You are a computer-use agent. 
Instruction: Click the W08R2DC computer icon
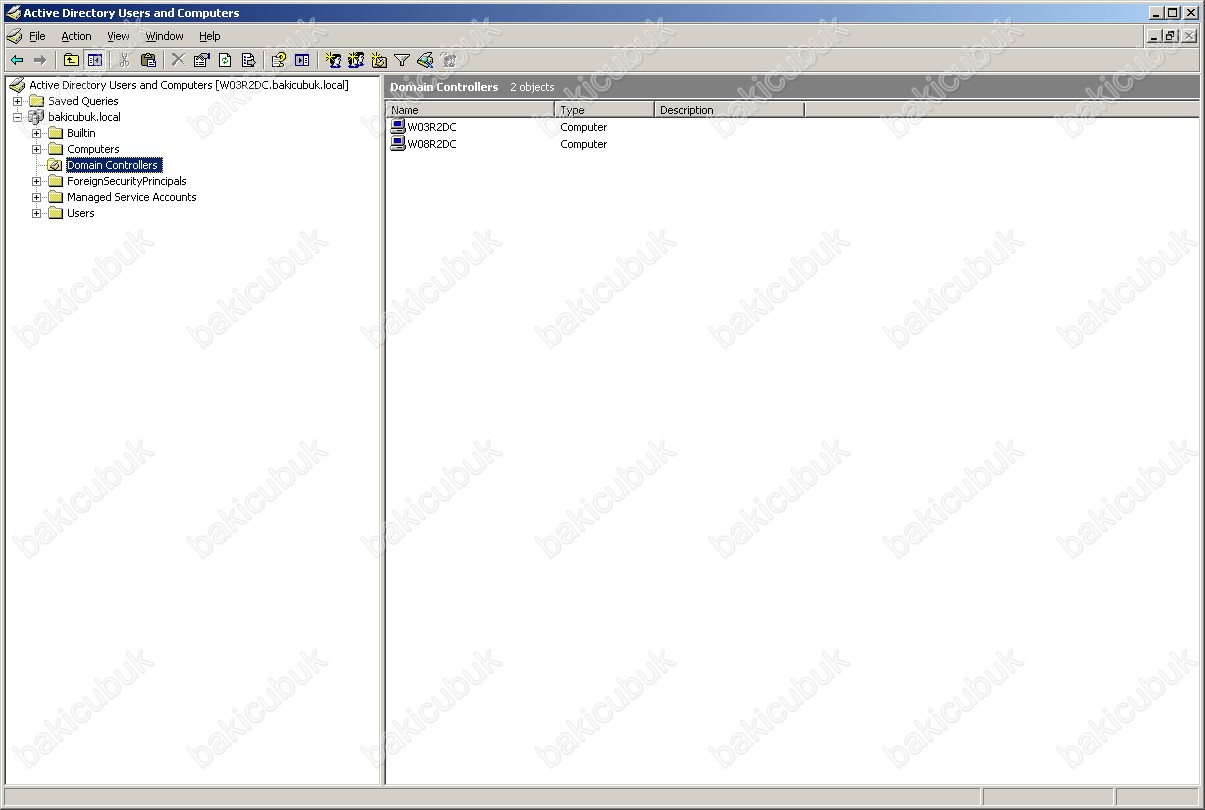[398, 144]
